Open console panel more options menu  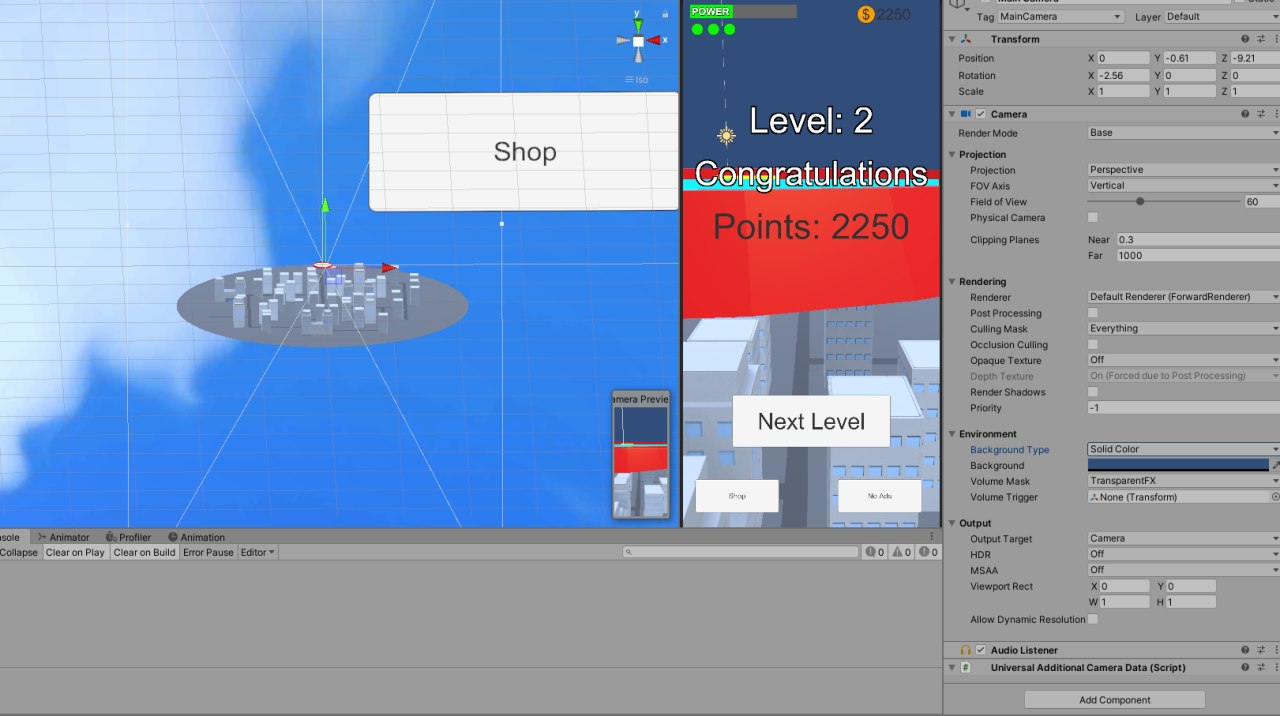point(932,537)
